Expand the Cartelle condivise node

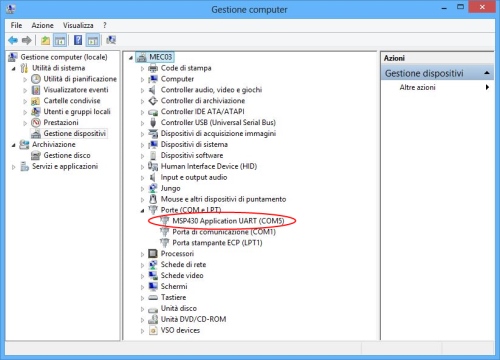pos(25,101)
